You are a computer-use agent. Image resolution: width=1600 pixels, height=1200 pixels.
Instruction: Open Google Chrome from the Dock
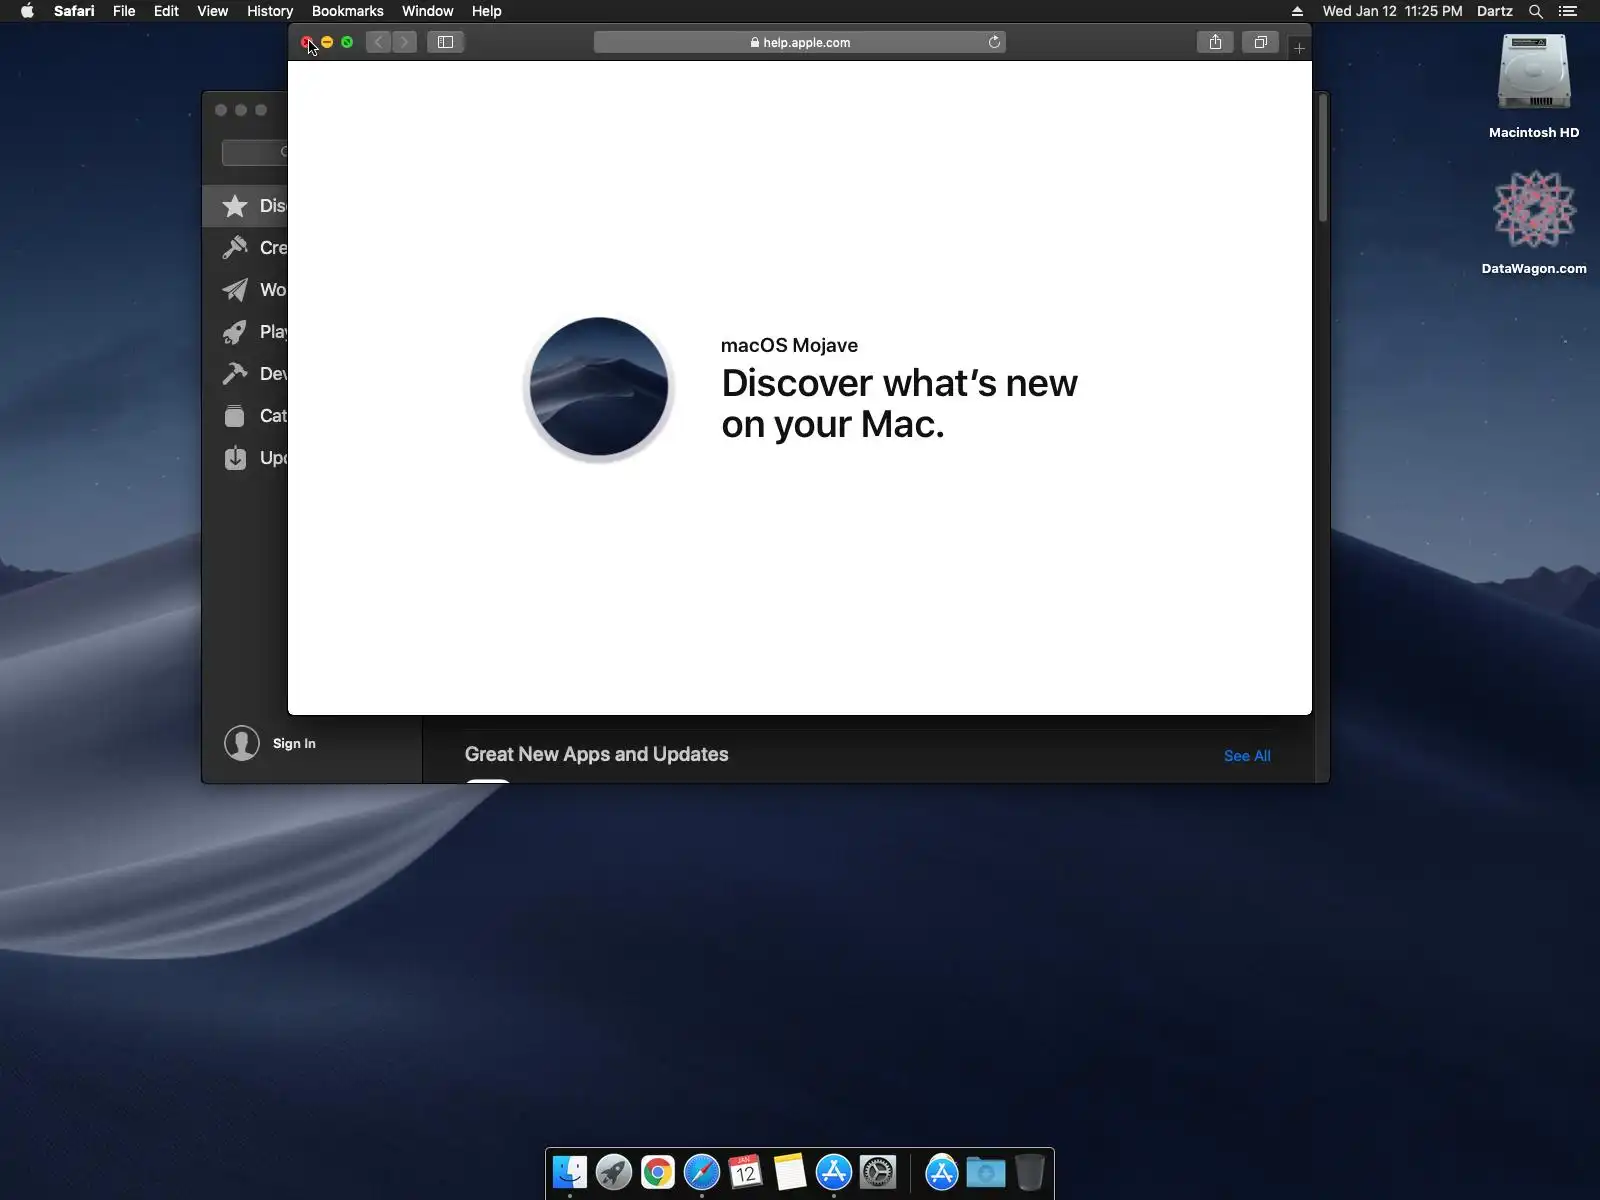click(658, 1172)
